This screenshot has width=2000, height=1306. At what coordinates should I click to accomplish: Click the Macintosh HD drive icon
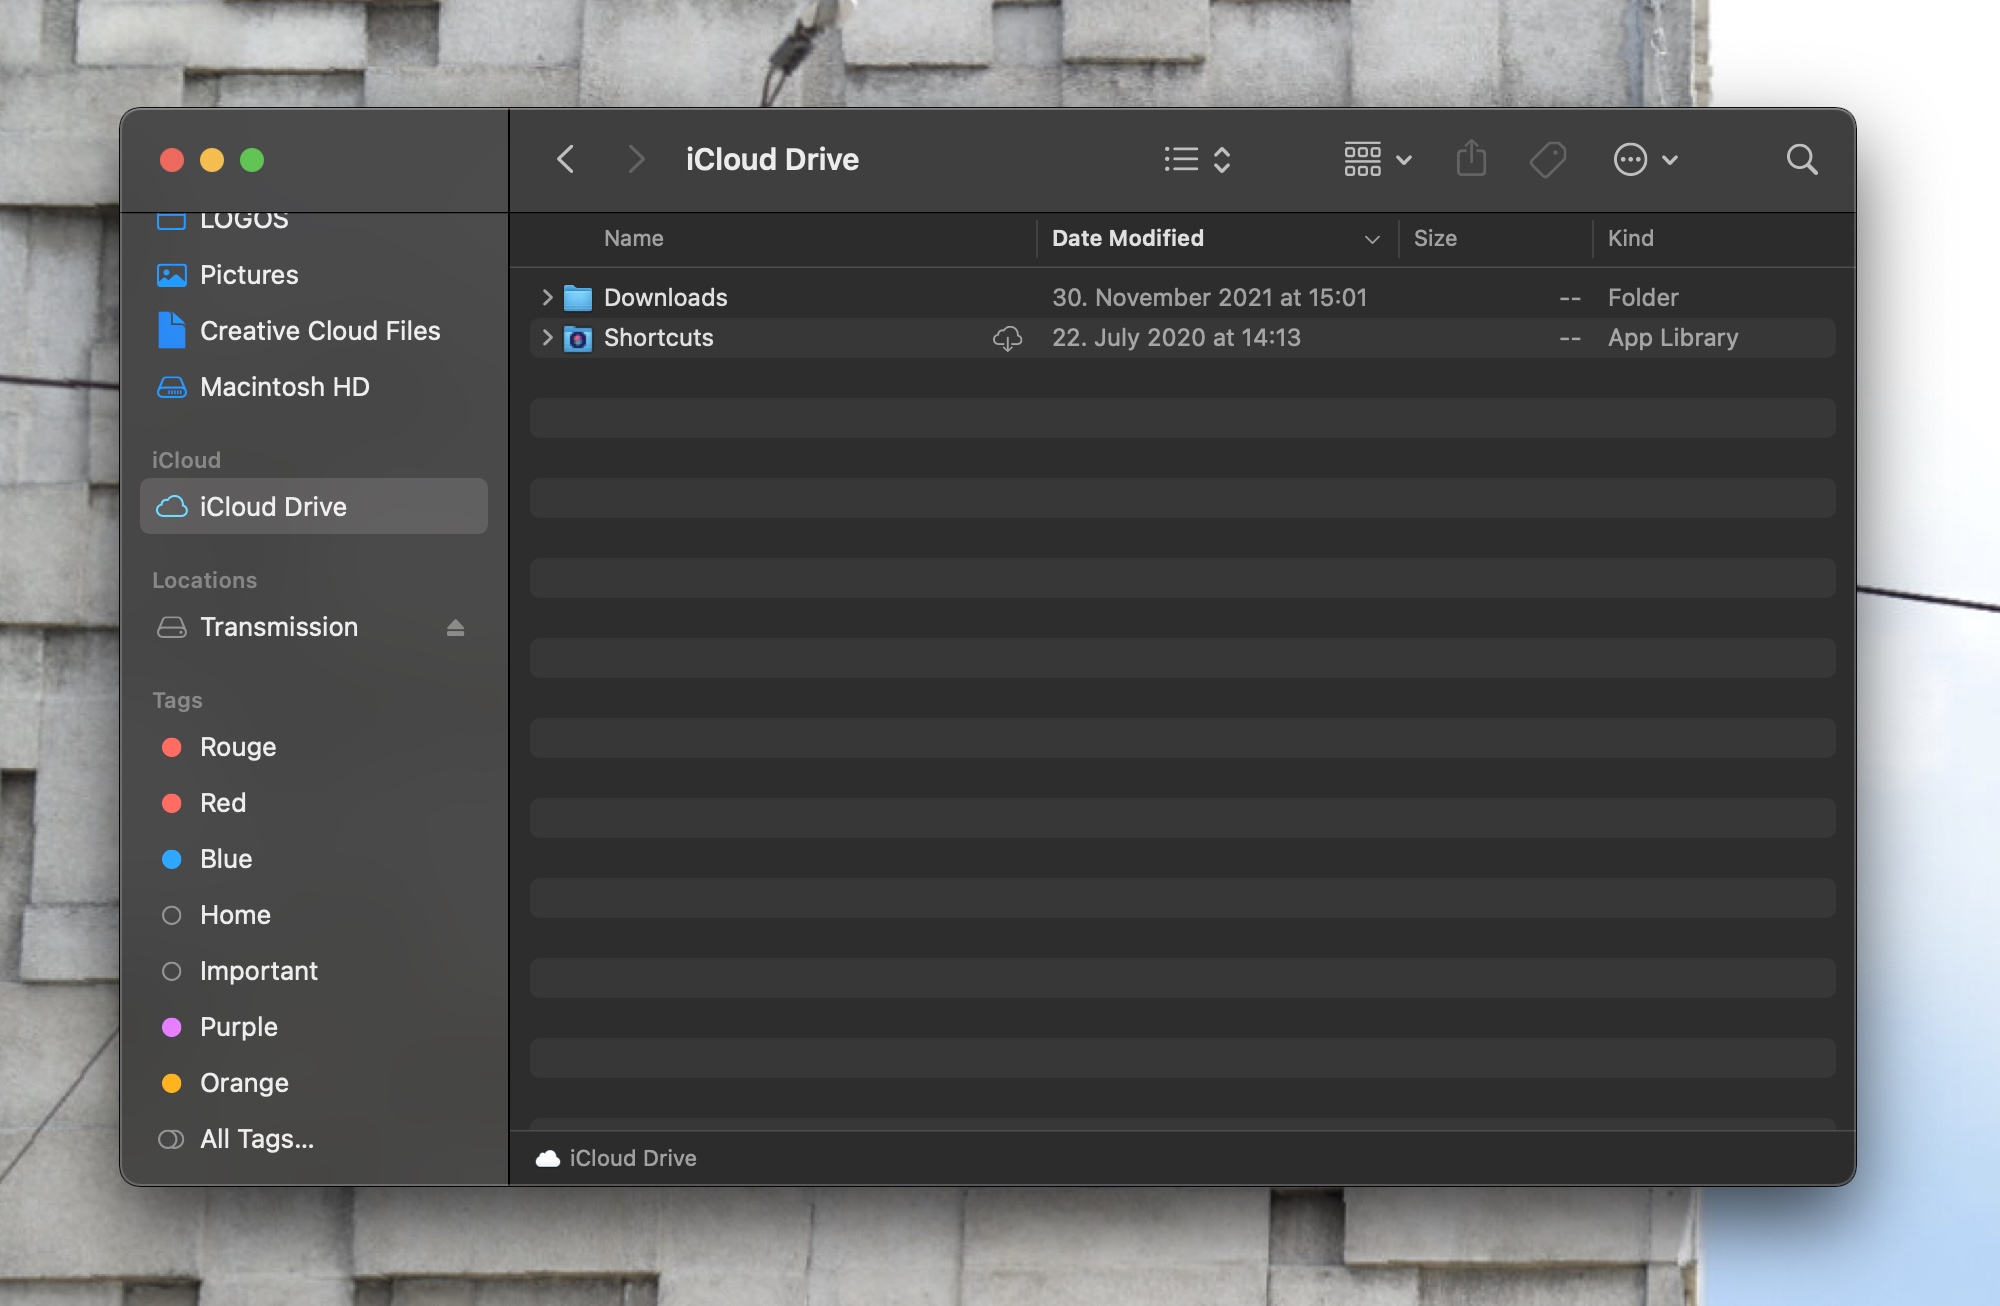point(172,387)
